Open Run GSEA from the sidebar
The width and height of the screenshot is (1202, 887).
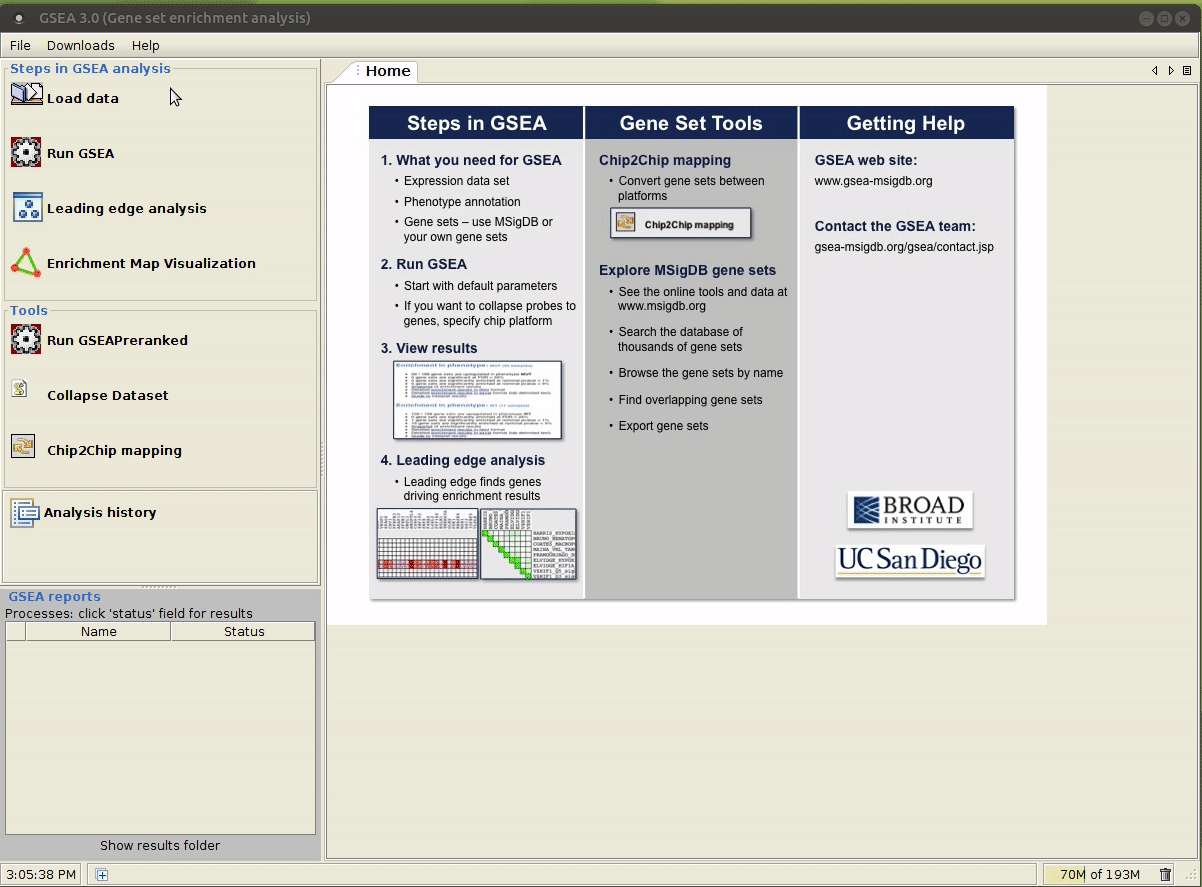[x=80, y=154]
